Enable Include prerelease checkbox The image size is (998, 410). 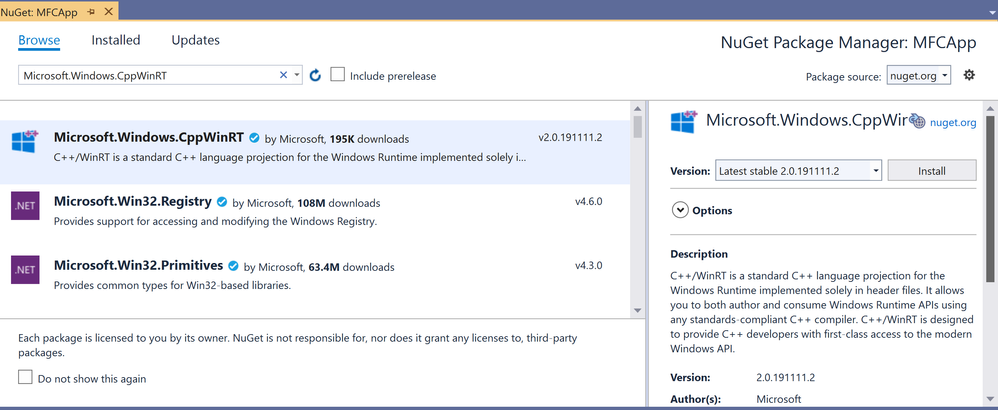(x=337, y=75)
